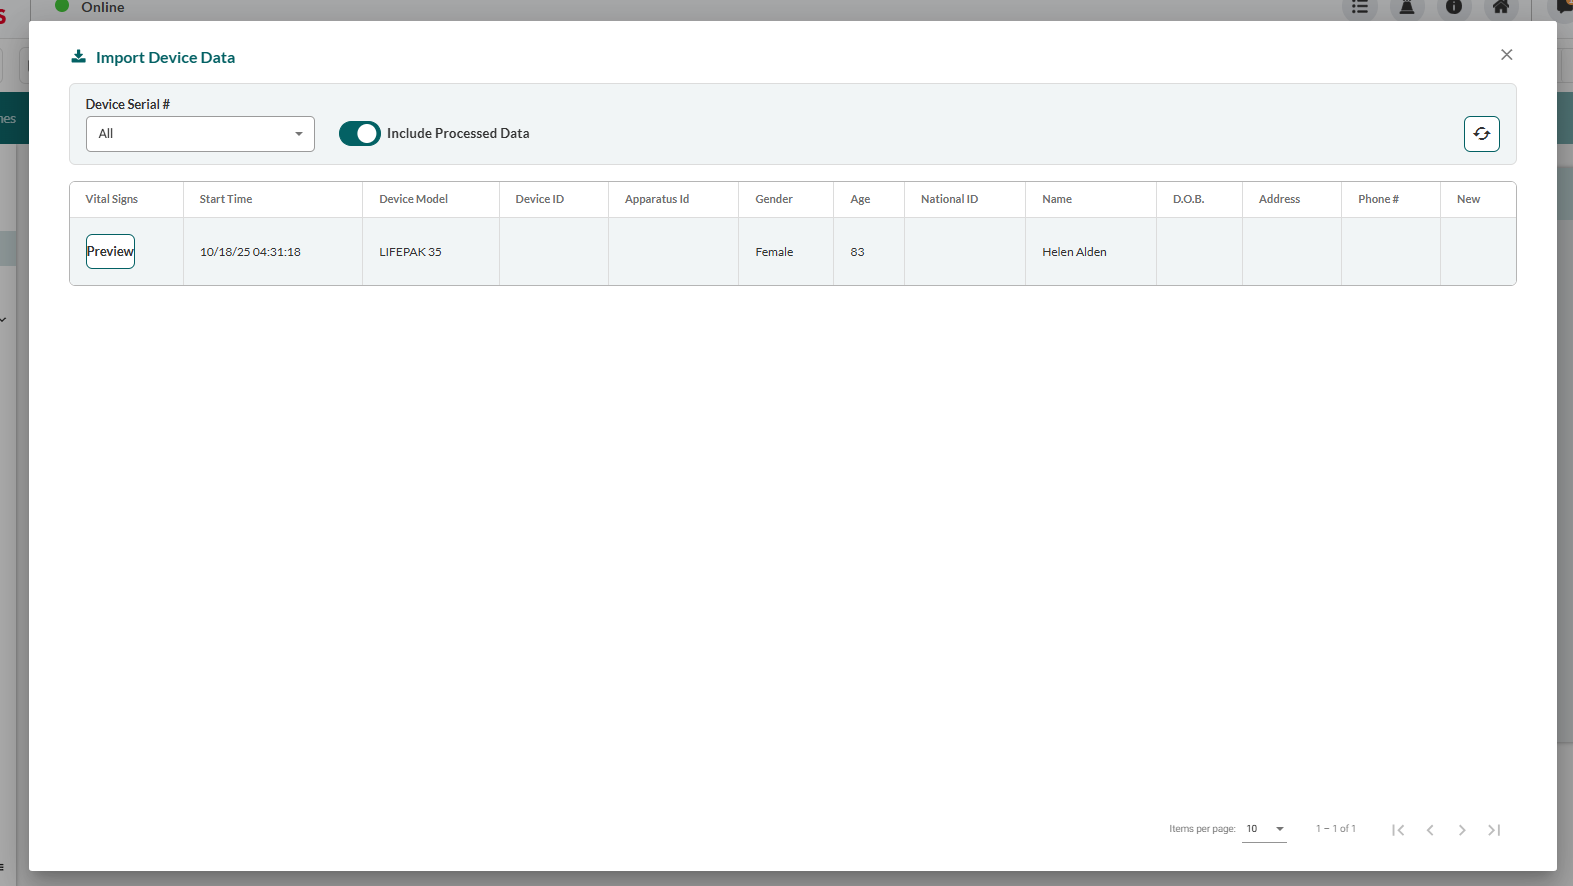
Task: Click the Device Model column header
Action: (413, 199)
